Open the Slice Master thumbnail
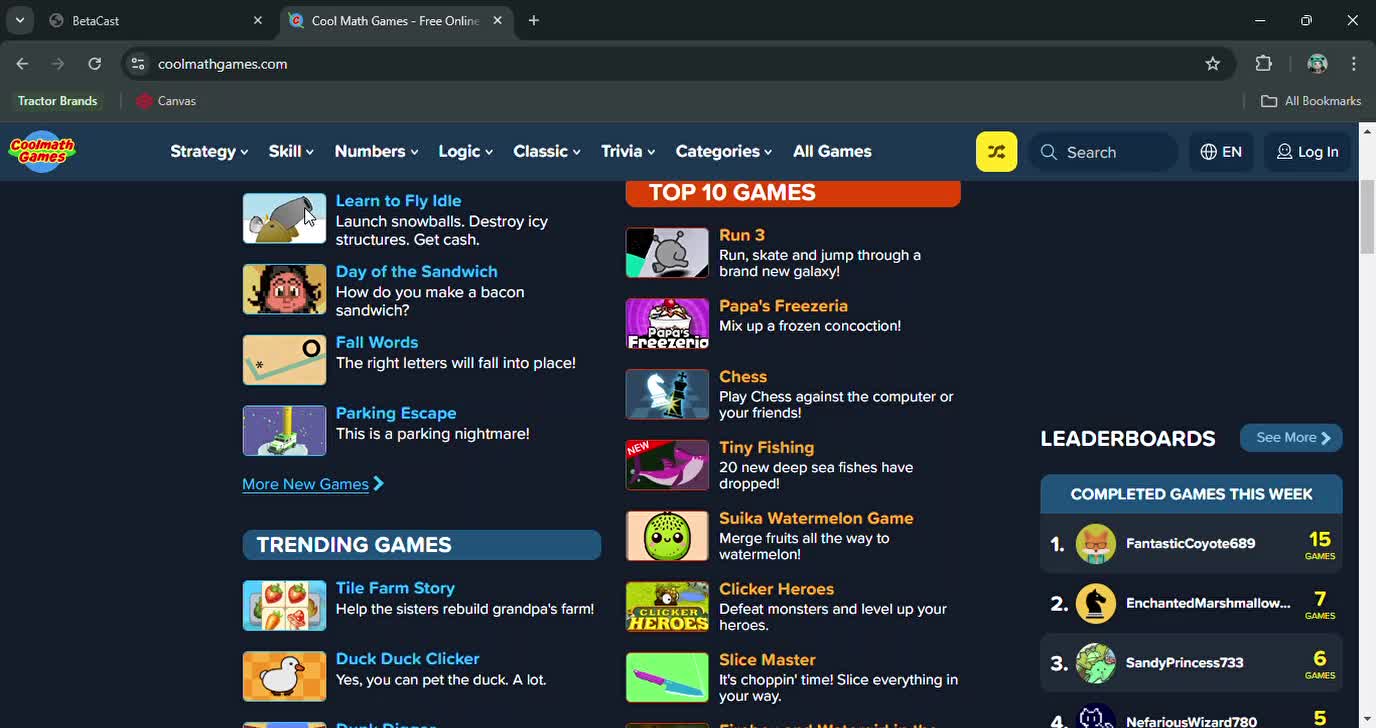Viewport: 1376px width, 728px height. (667, 677)
